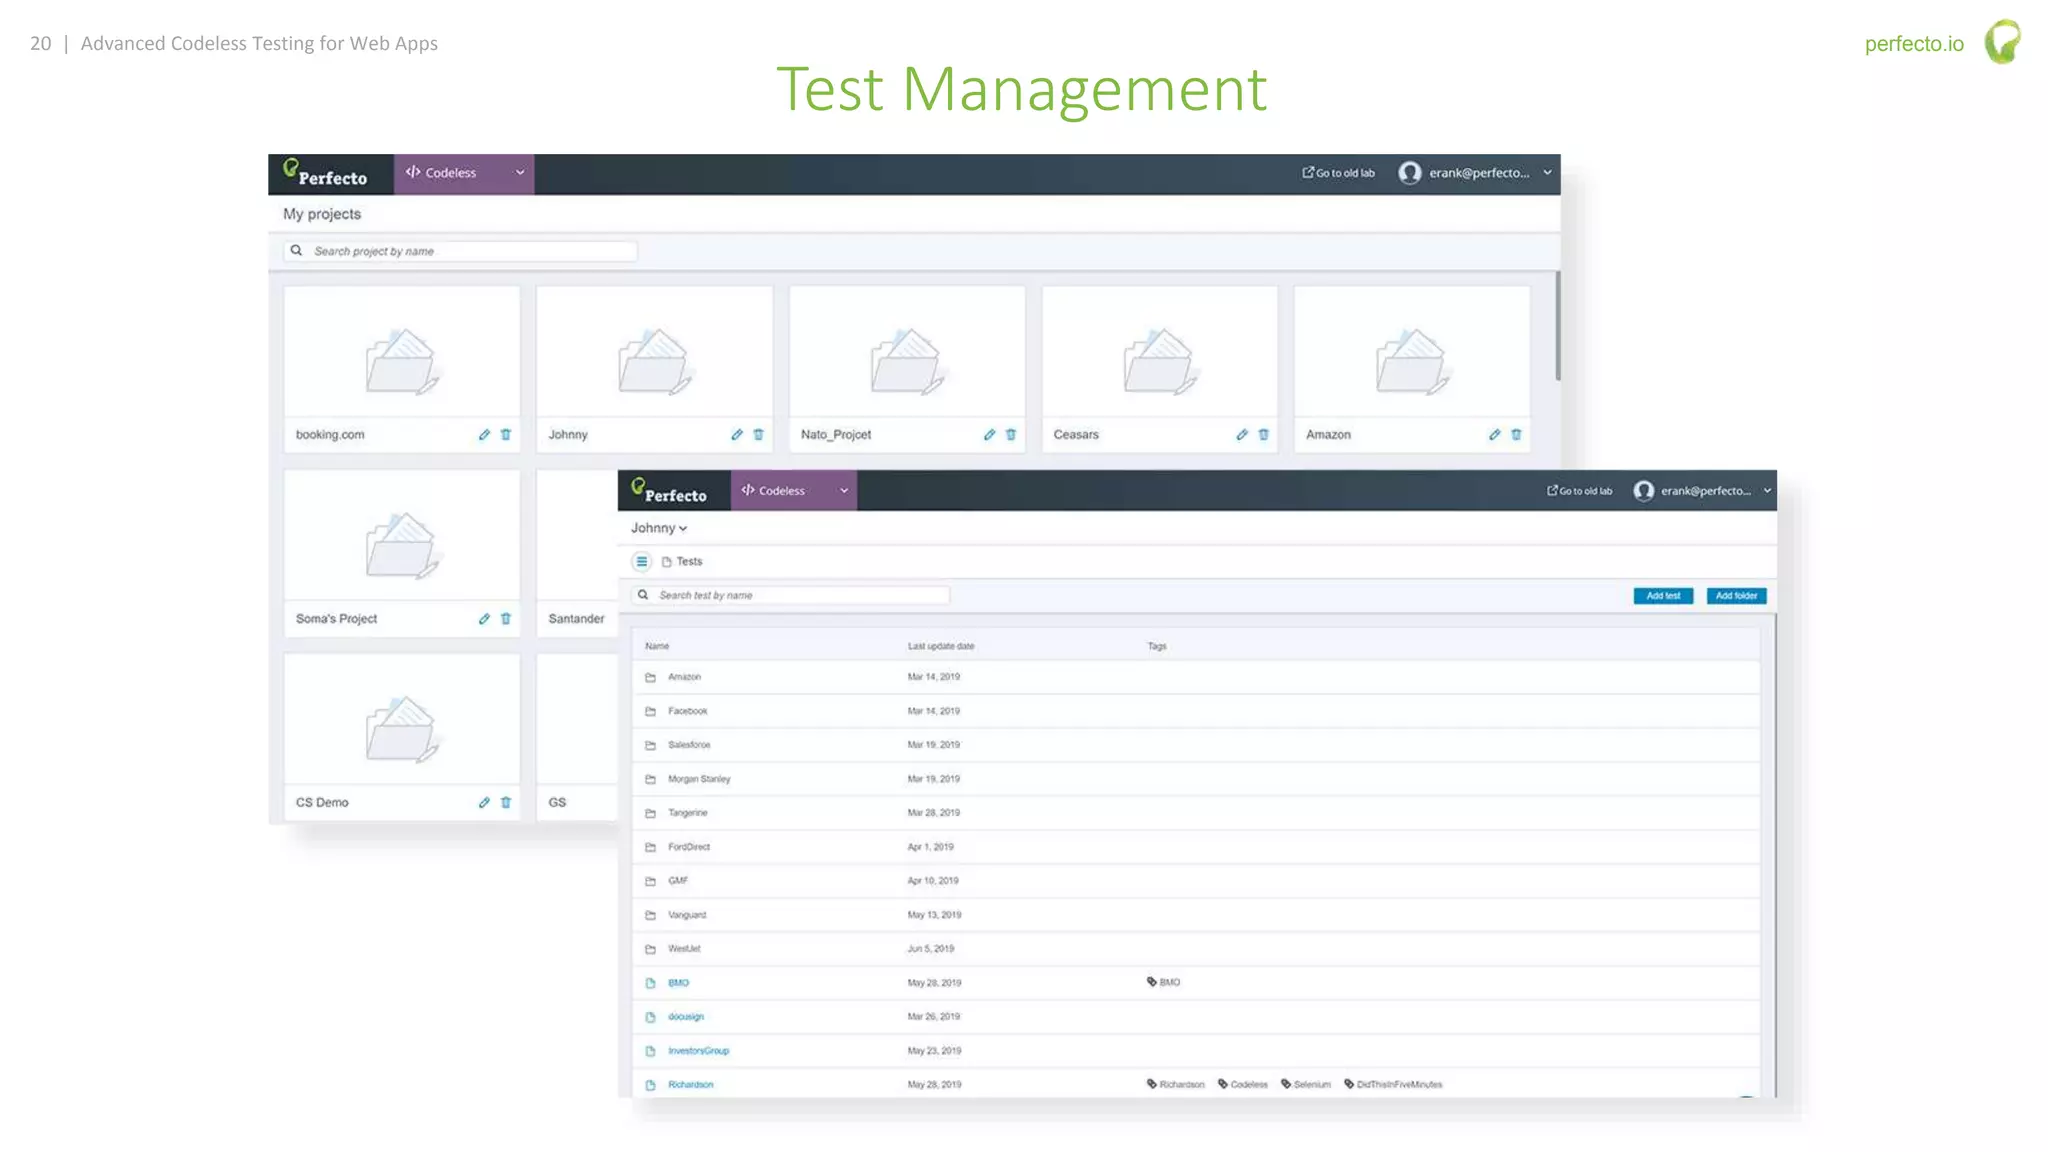
Task: Click the edit pencil icon for booking.com project
Action: click(x=484, y=434)
